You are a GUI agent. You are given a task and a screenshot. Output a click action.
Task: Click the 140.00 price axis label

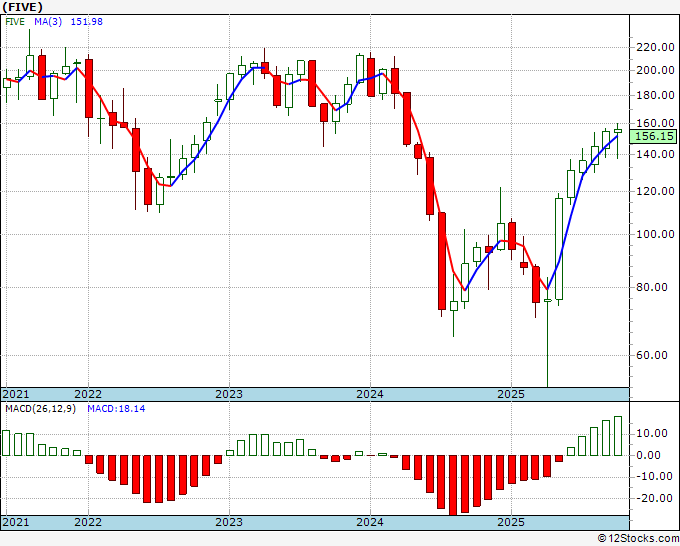click(x=655, y=154)
